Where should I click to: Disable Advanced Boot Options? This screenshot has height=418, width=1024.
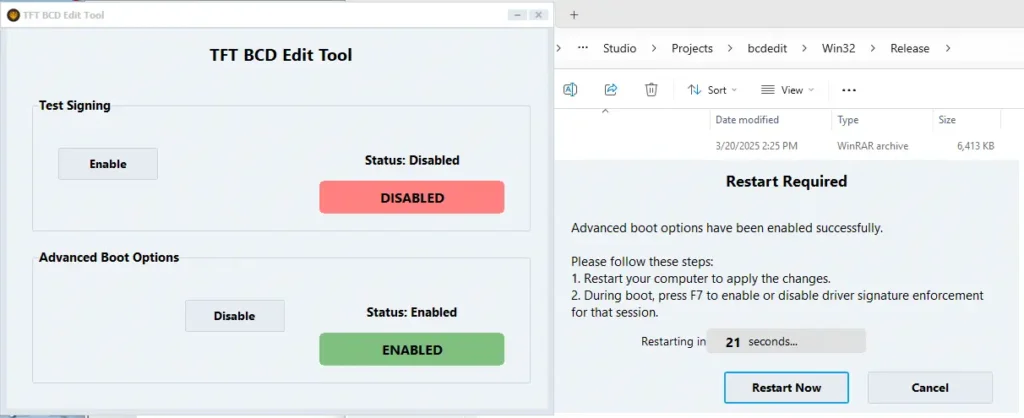coord(234,316)
